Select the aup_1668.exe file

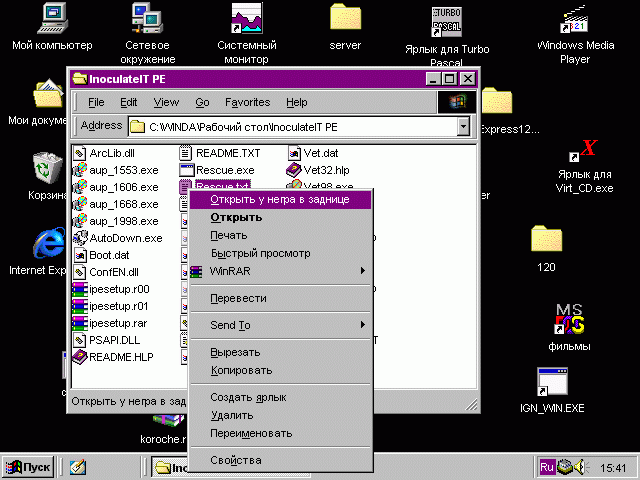[116, 204]
